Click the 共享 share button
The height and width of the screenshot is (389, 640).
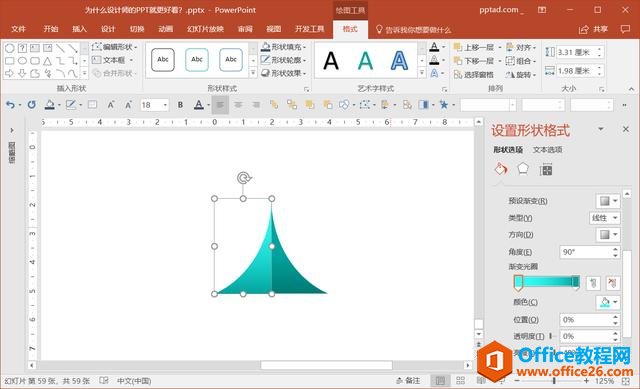(593, 29)
